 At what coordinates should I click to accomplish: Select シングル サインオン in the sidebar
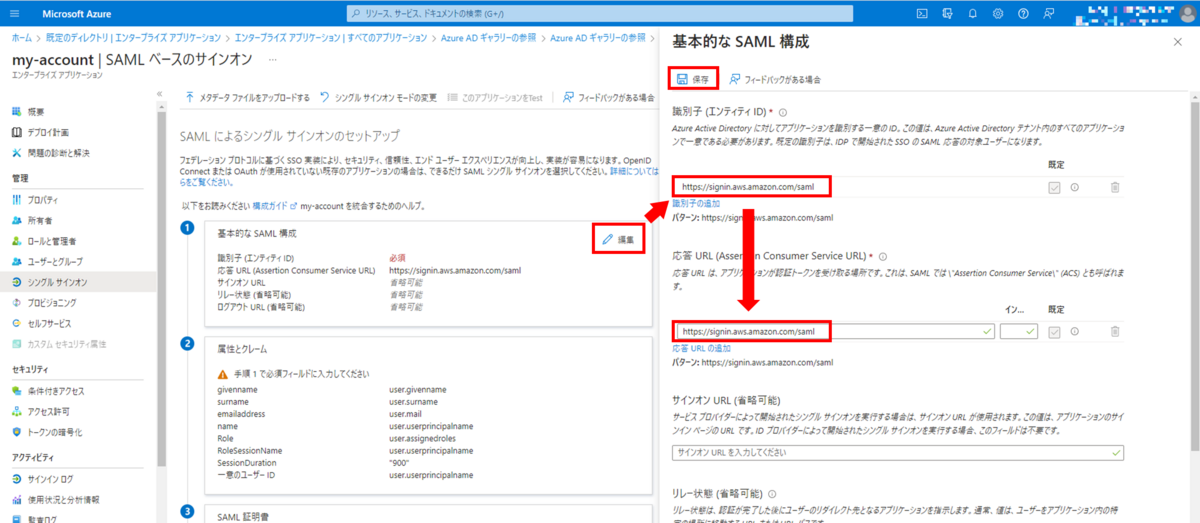tap(59, 281)
